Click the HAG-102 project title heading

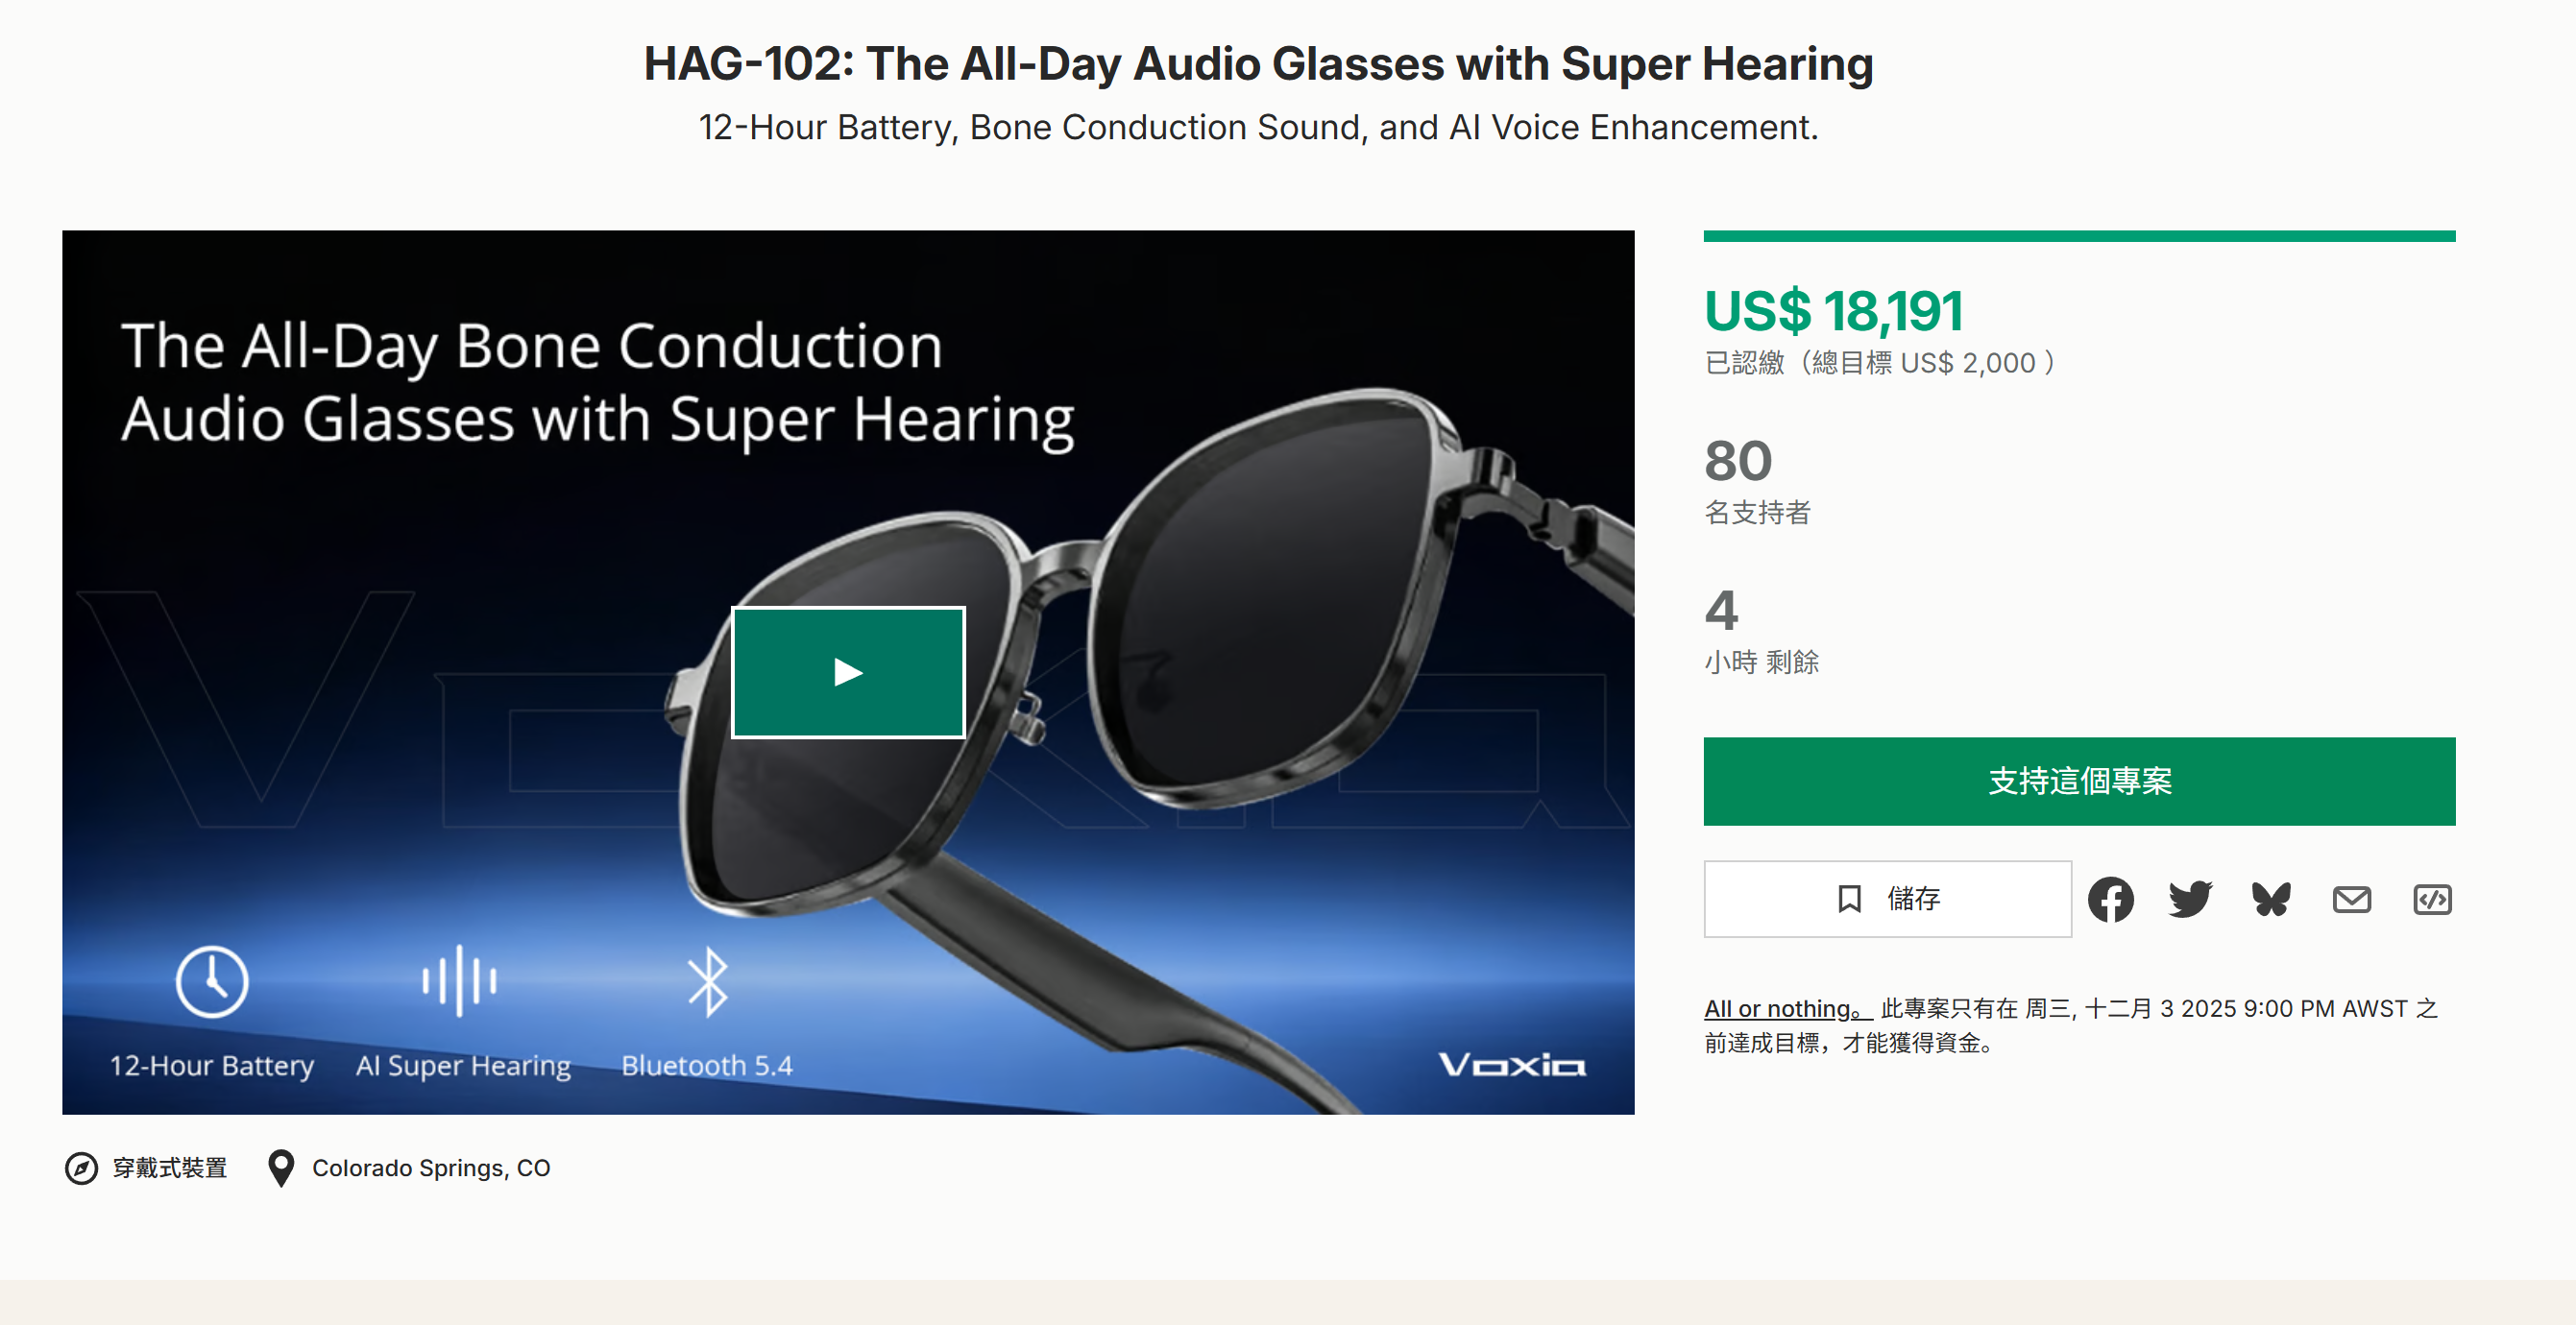click(x=1258, y=64)
